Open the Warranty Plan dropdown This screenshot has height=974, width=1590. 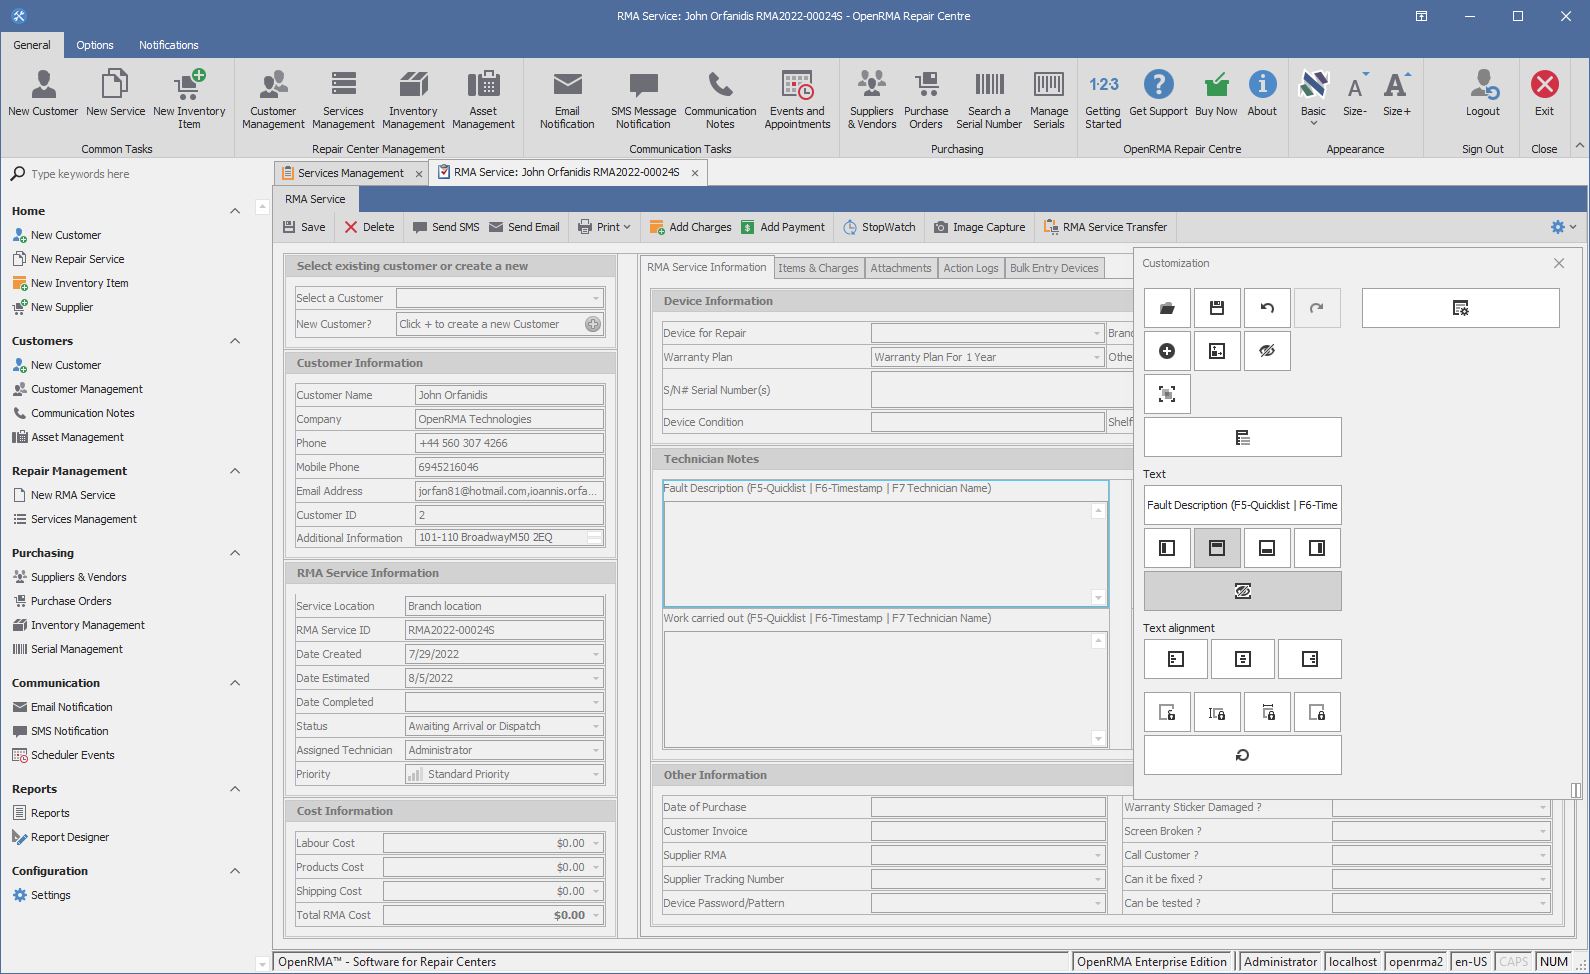coord(1096,357)
